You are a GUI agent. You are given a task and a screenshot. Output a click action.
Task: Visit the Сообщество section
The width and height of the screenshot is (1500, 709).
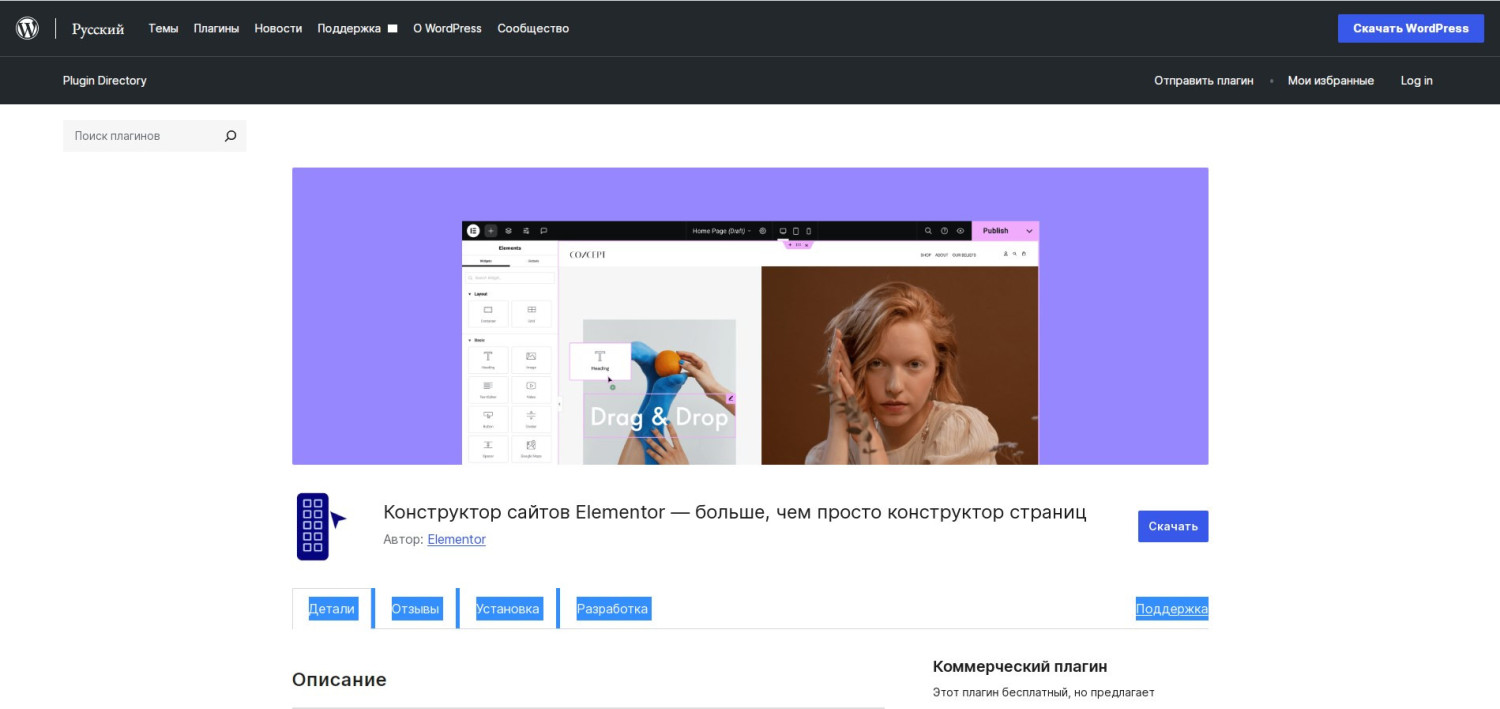click(x=533, y=28)
